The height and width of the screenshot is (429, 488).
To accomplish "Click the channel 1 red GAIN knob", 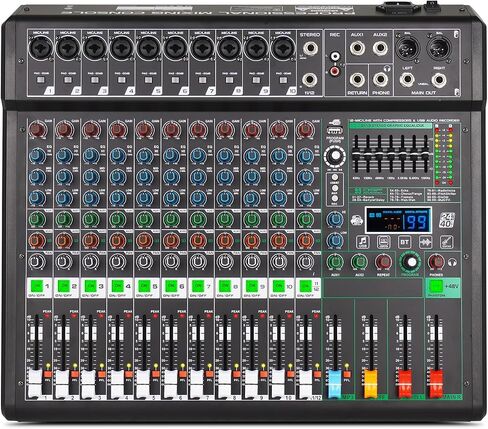I will [x=37, y=129].
